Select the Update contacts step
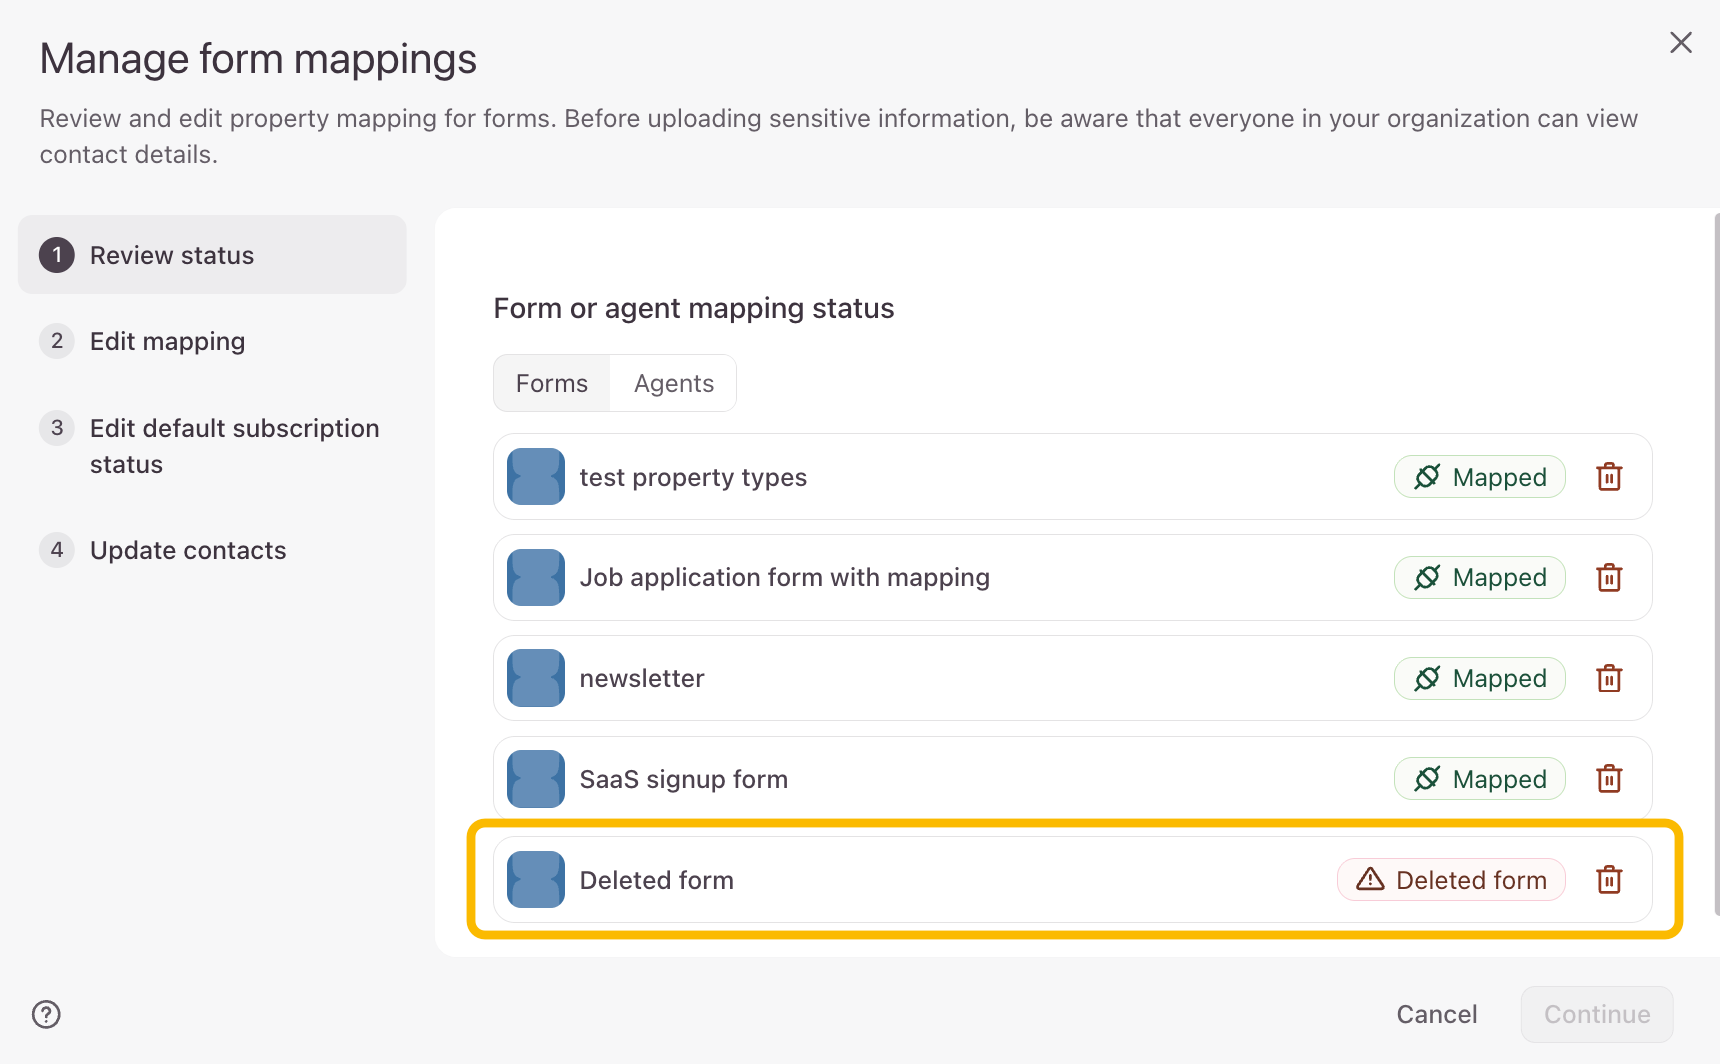Screen dimensions: 1720x1064 click(x=188, y=551)
